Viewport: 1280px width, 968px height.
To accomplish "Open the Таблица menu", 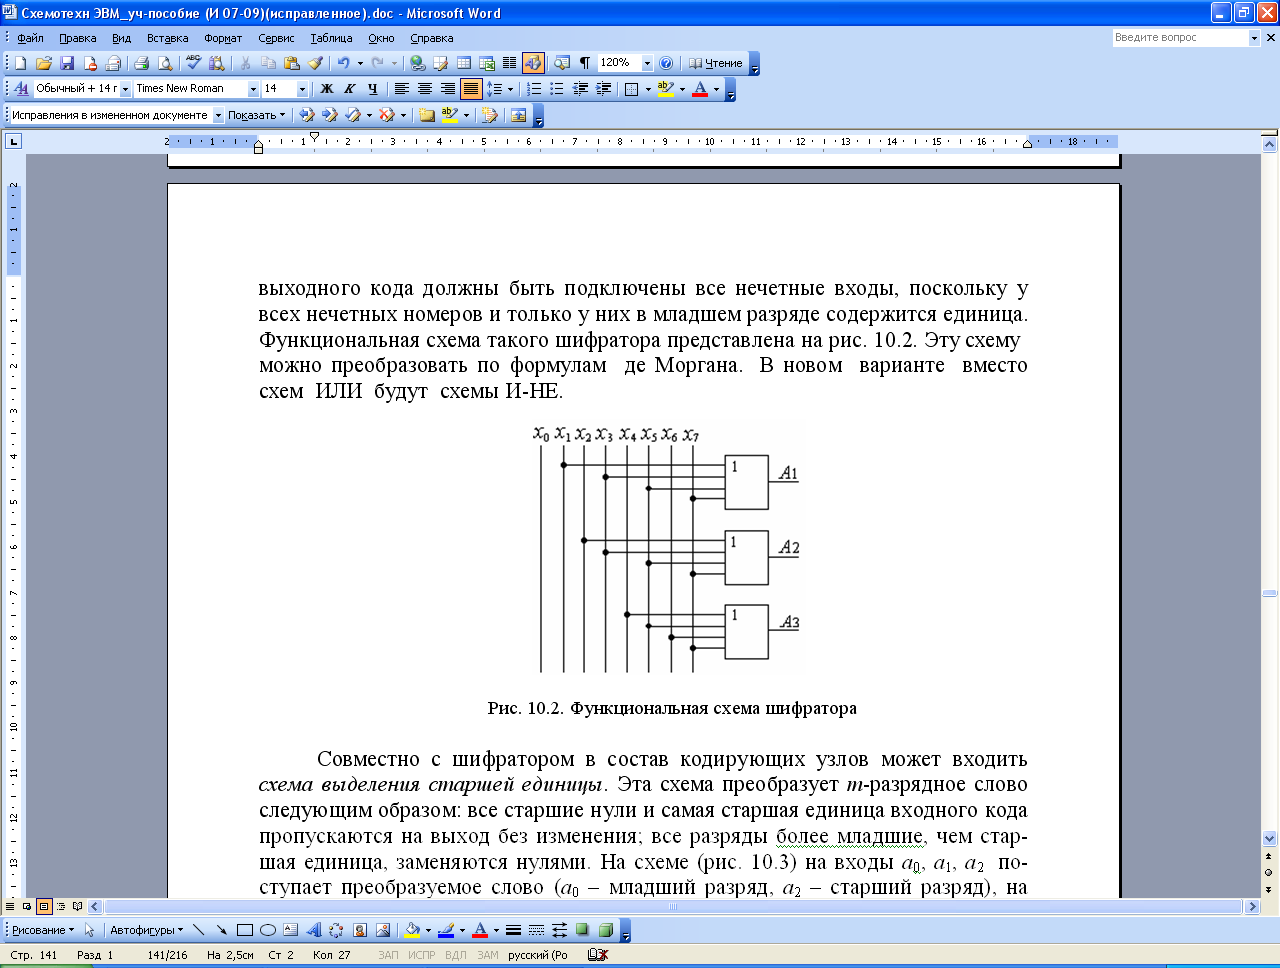I will [331, 38].
